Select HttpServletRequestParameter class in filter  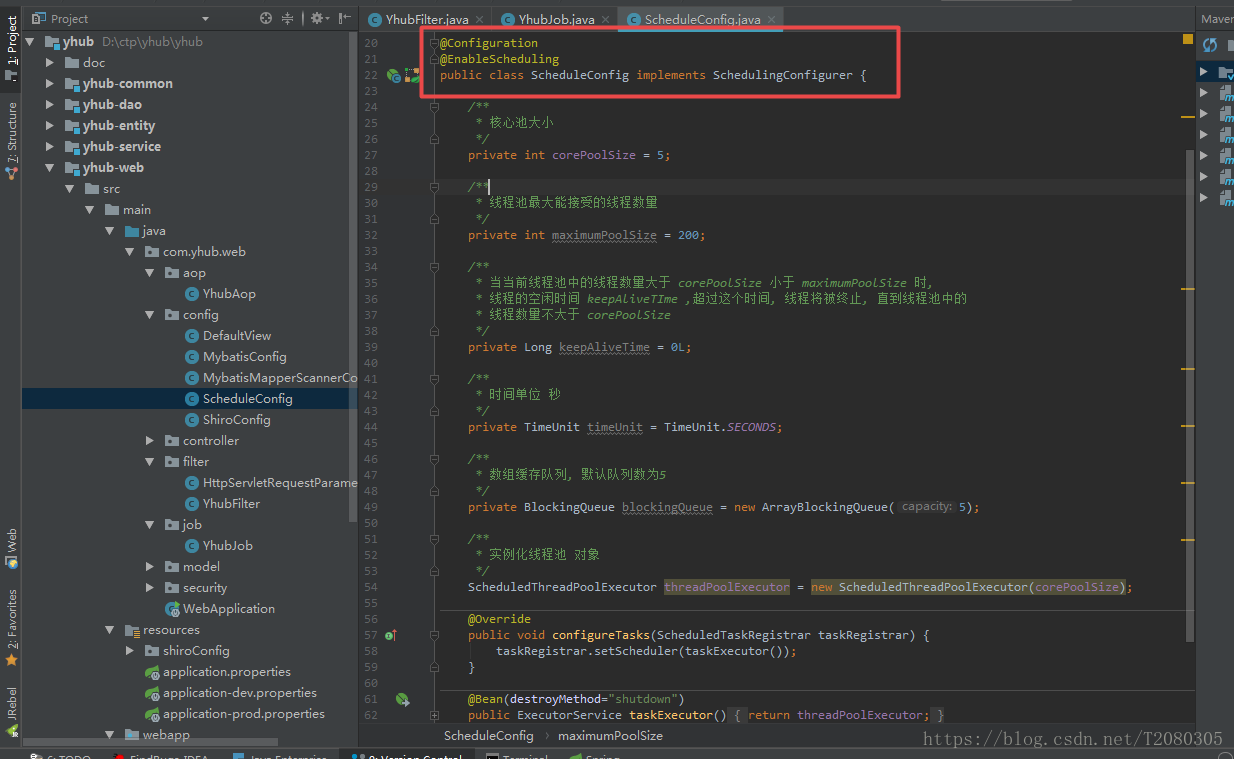click(272, 483)
